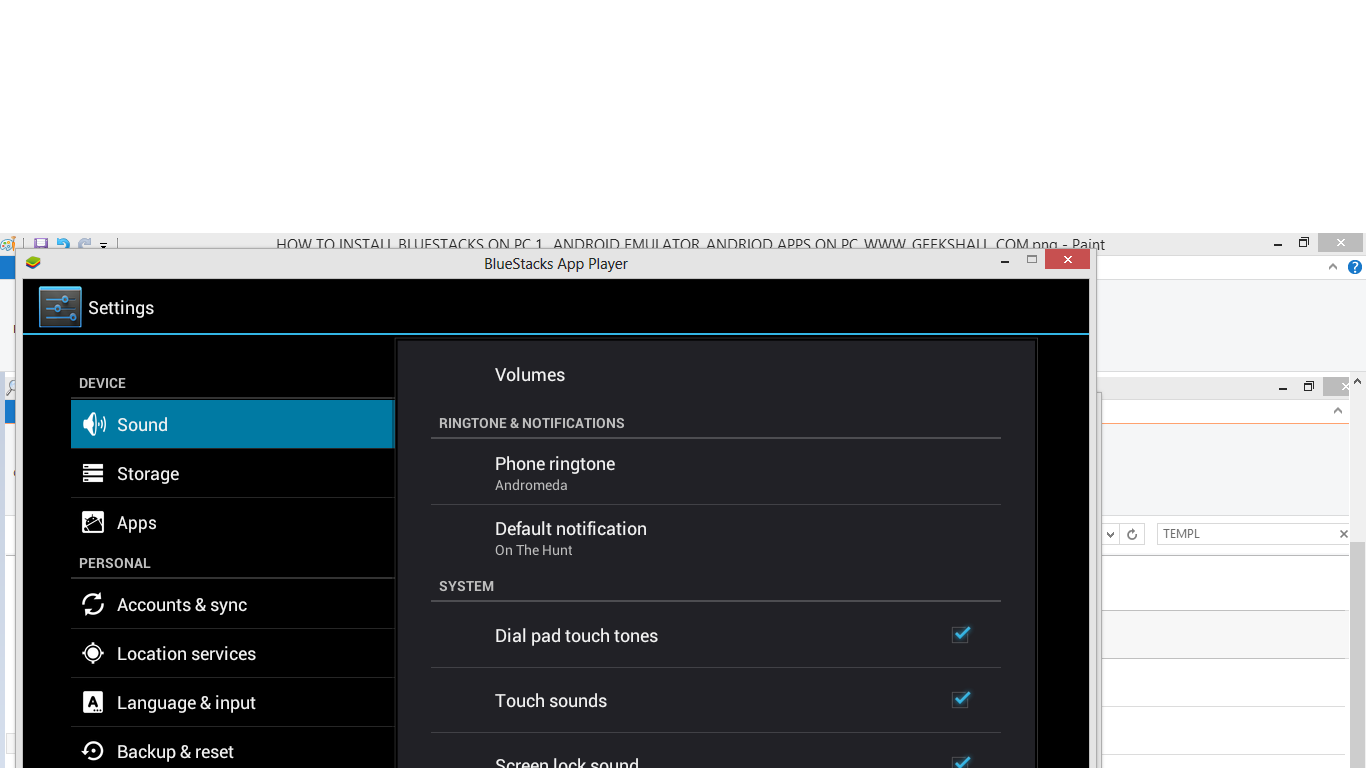Collapse the right panel using its chevron
The height and width of the screenshot is (768, 1366).
[x=1338, y=410]
